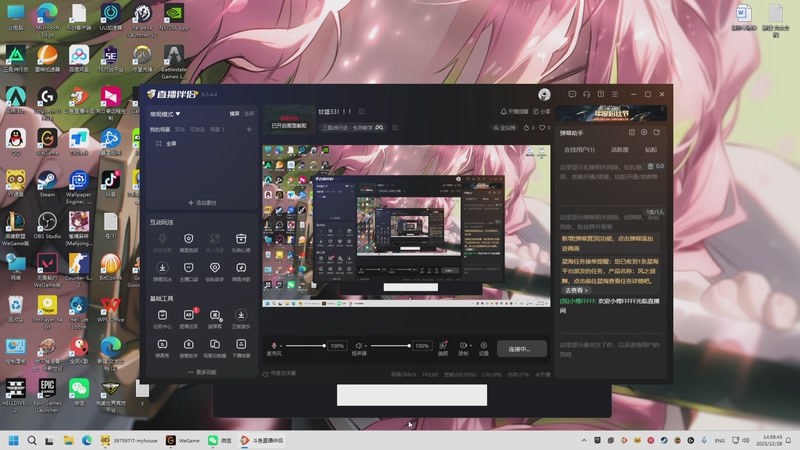Open the dropdown arrow next to 录制
This screenshot has width=800, height=450.
tap(470, 346)
